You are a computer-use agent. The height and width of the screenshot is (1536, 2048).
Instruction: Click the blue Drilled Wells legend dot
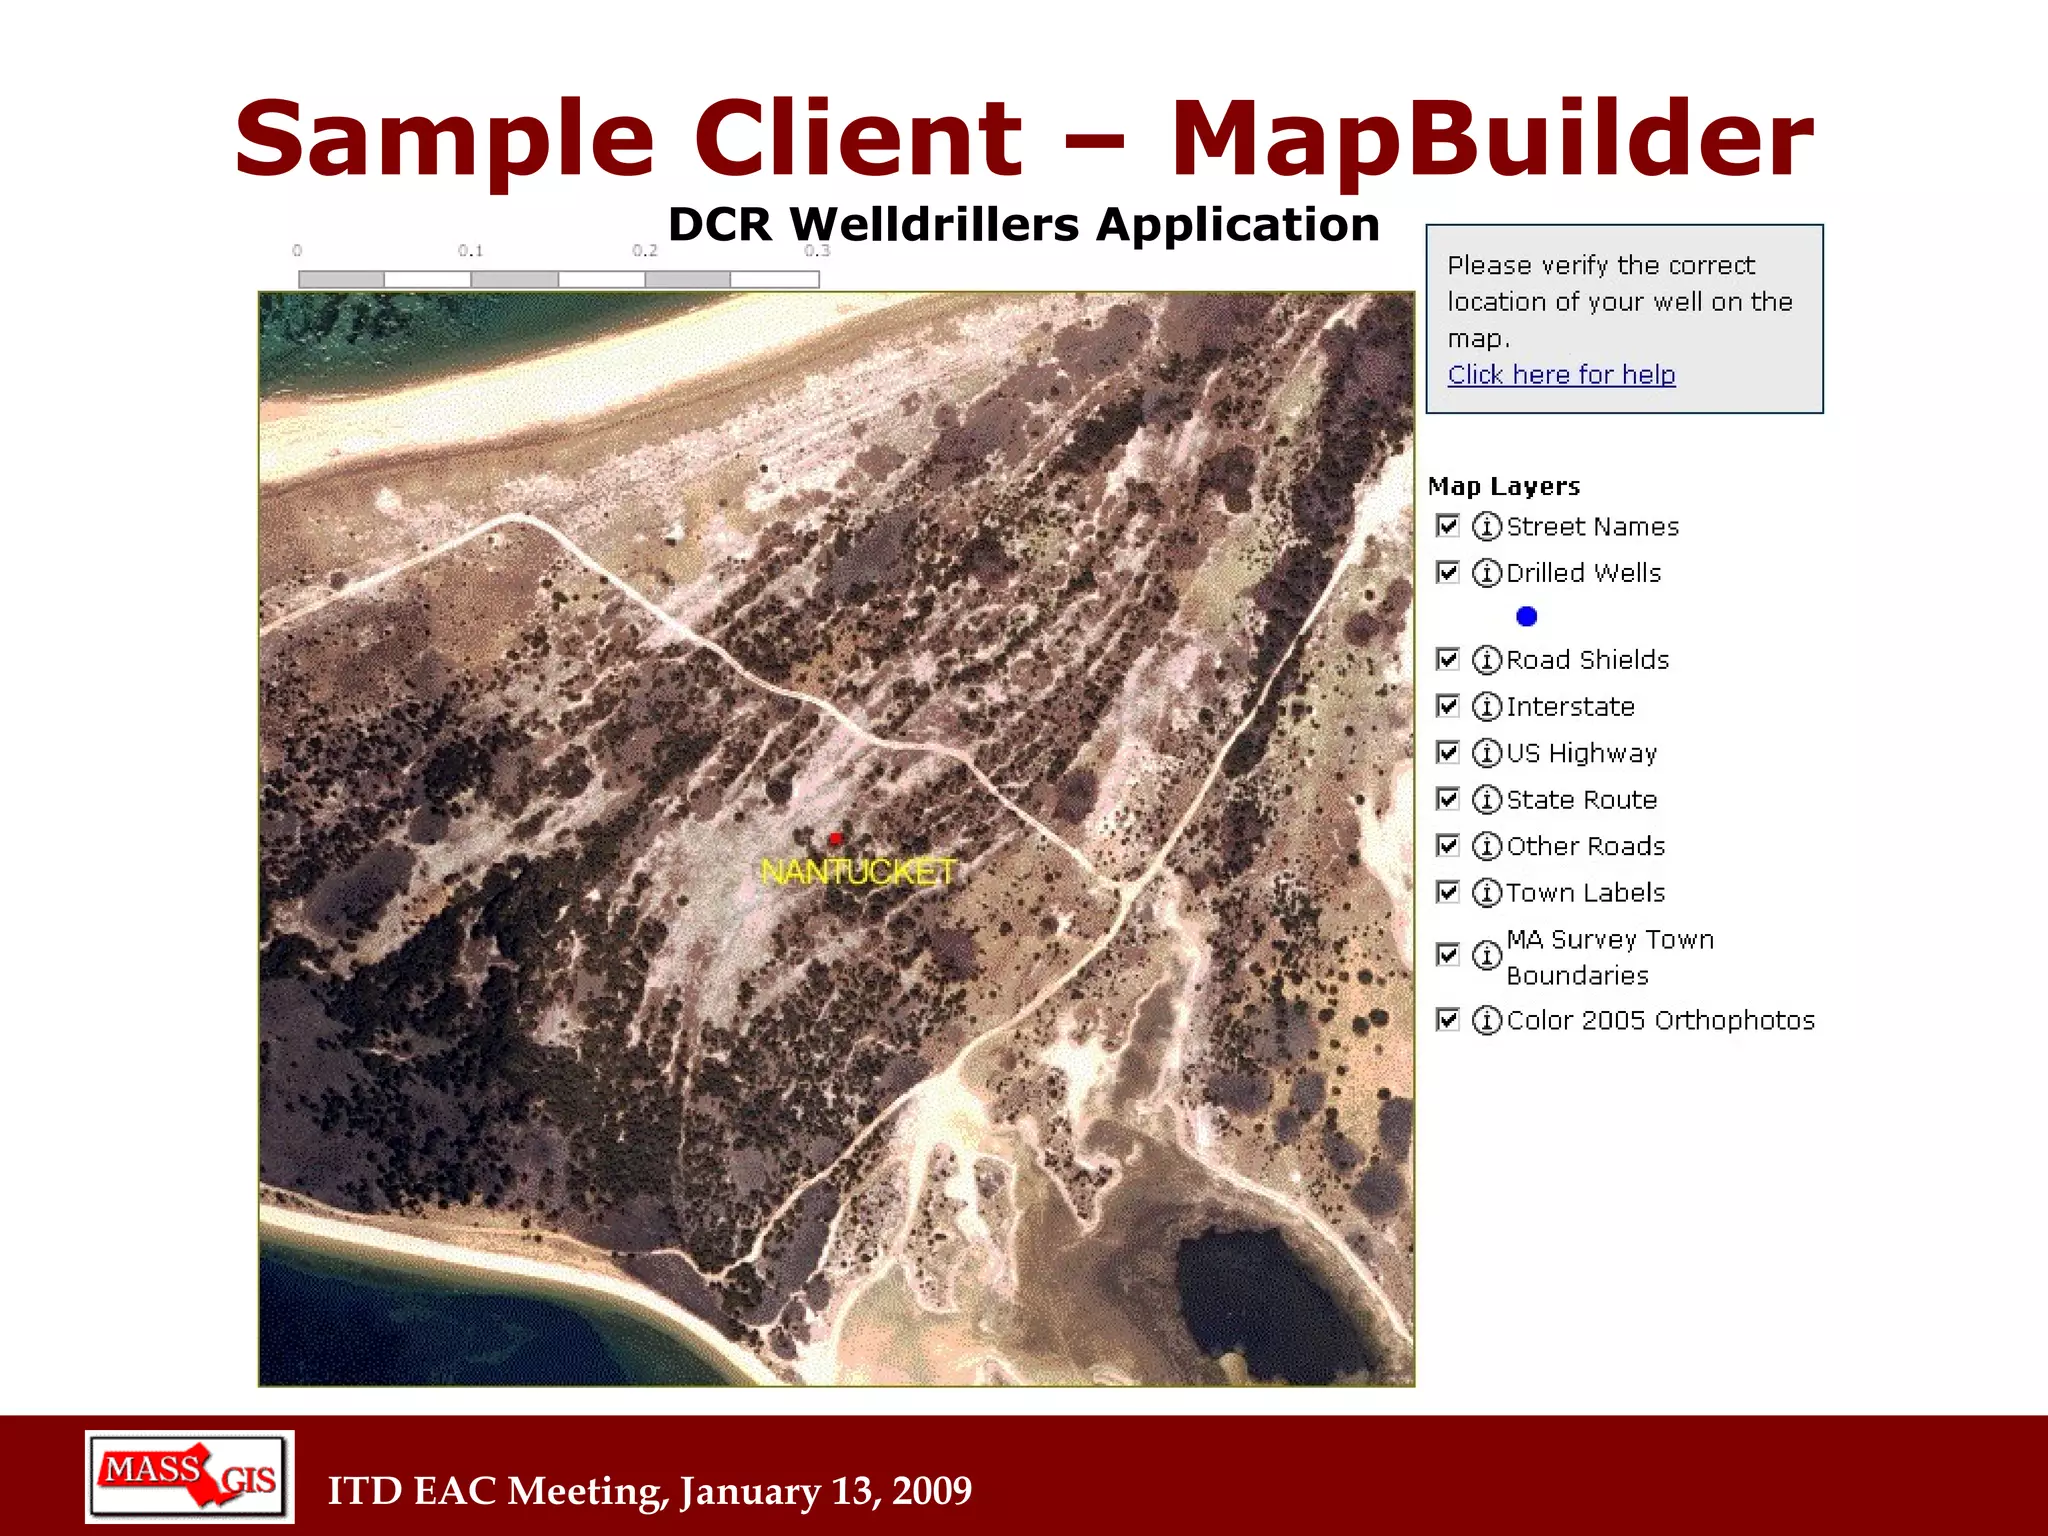(1526, 617)
